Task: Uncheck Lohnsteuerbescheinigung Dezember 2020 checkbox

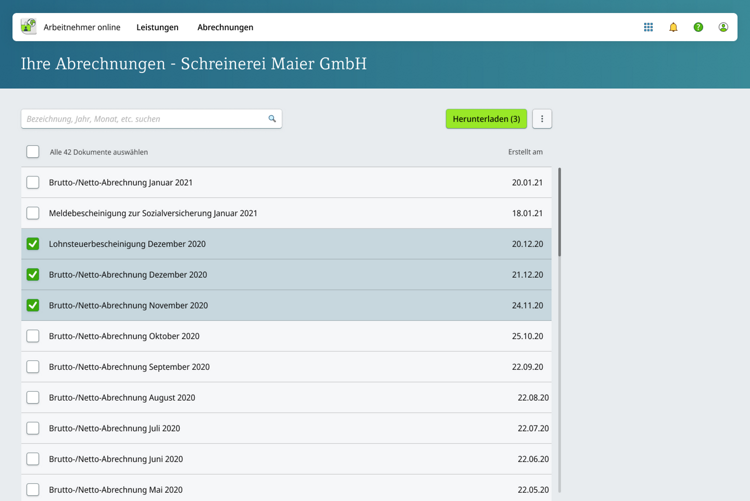Action: coord(33,244)
